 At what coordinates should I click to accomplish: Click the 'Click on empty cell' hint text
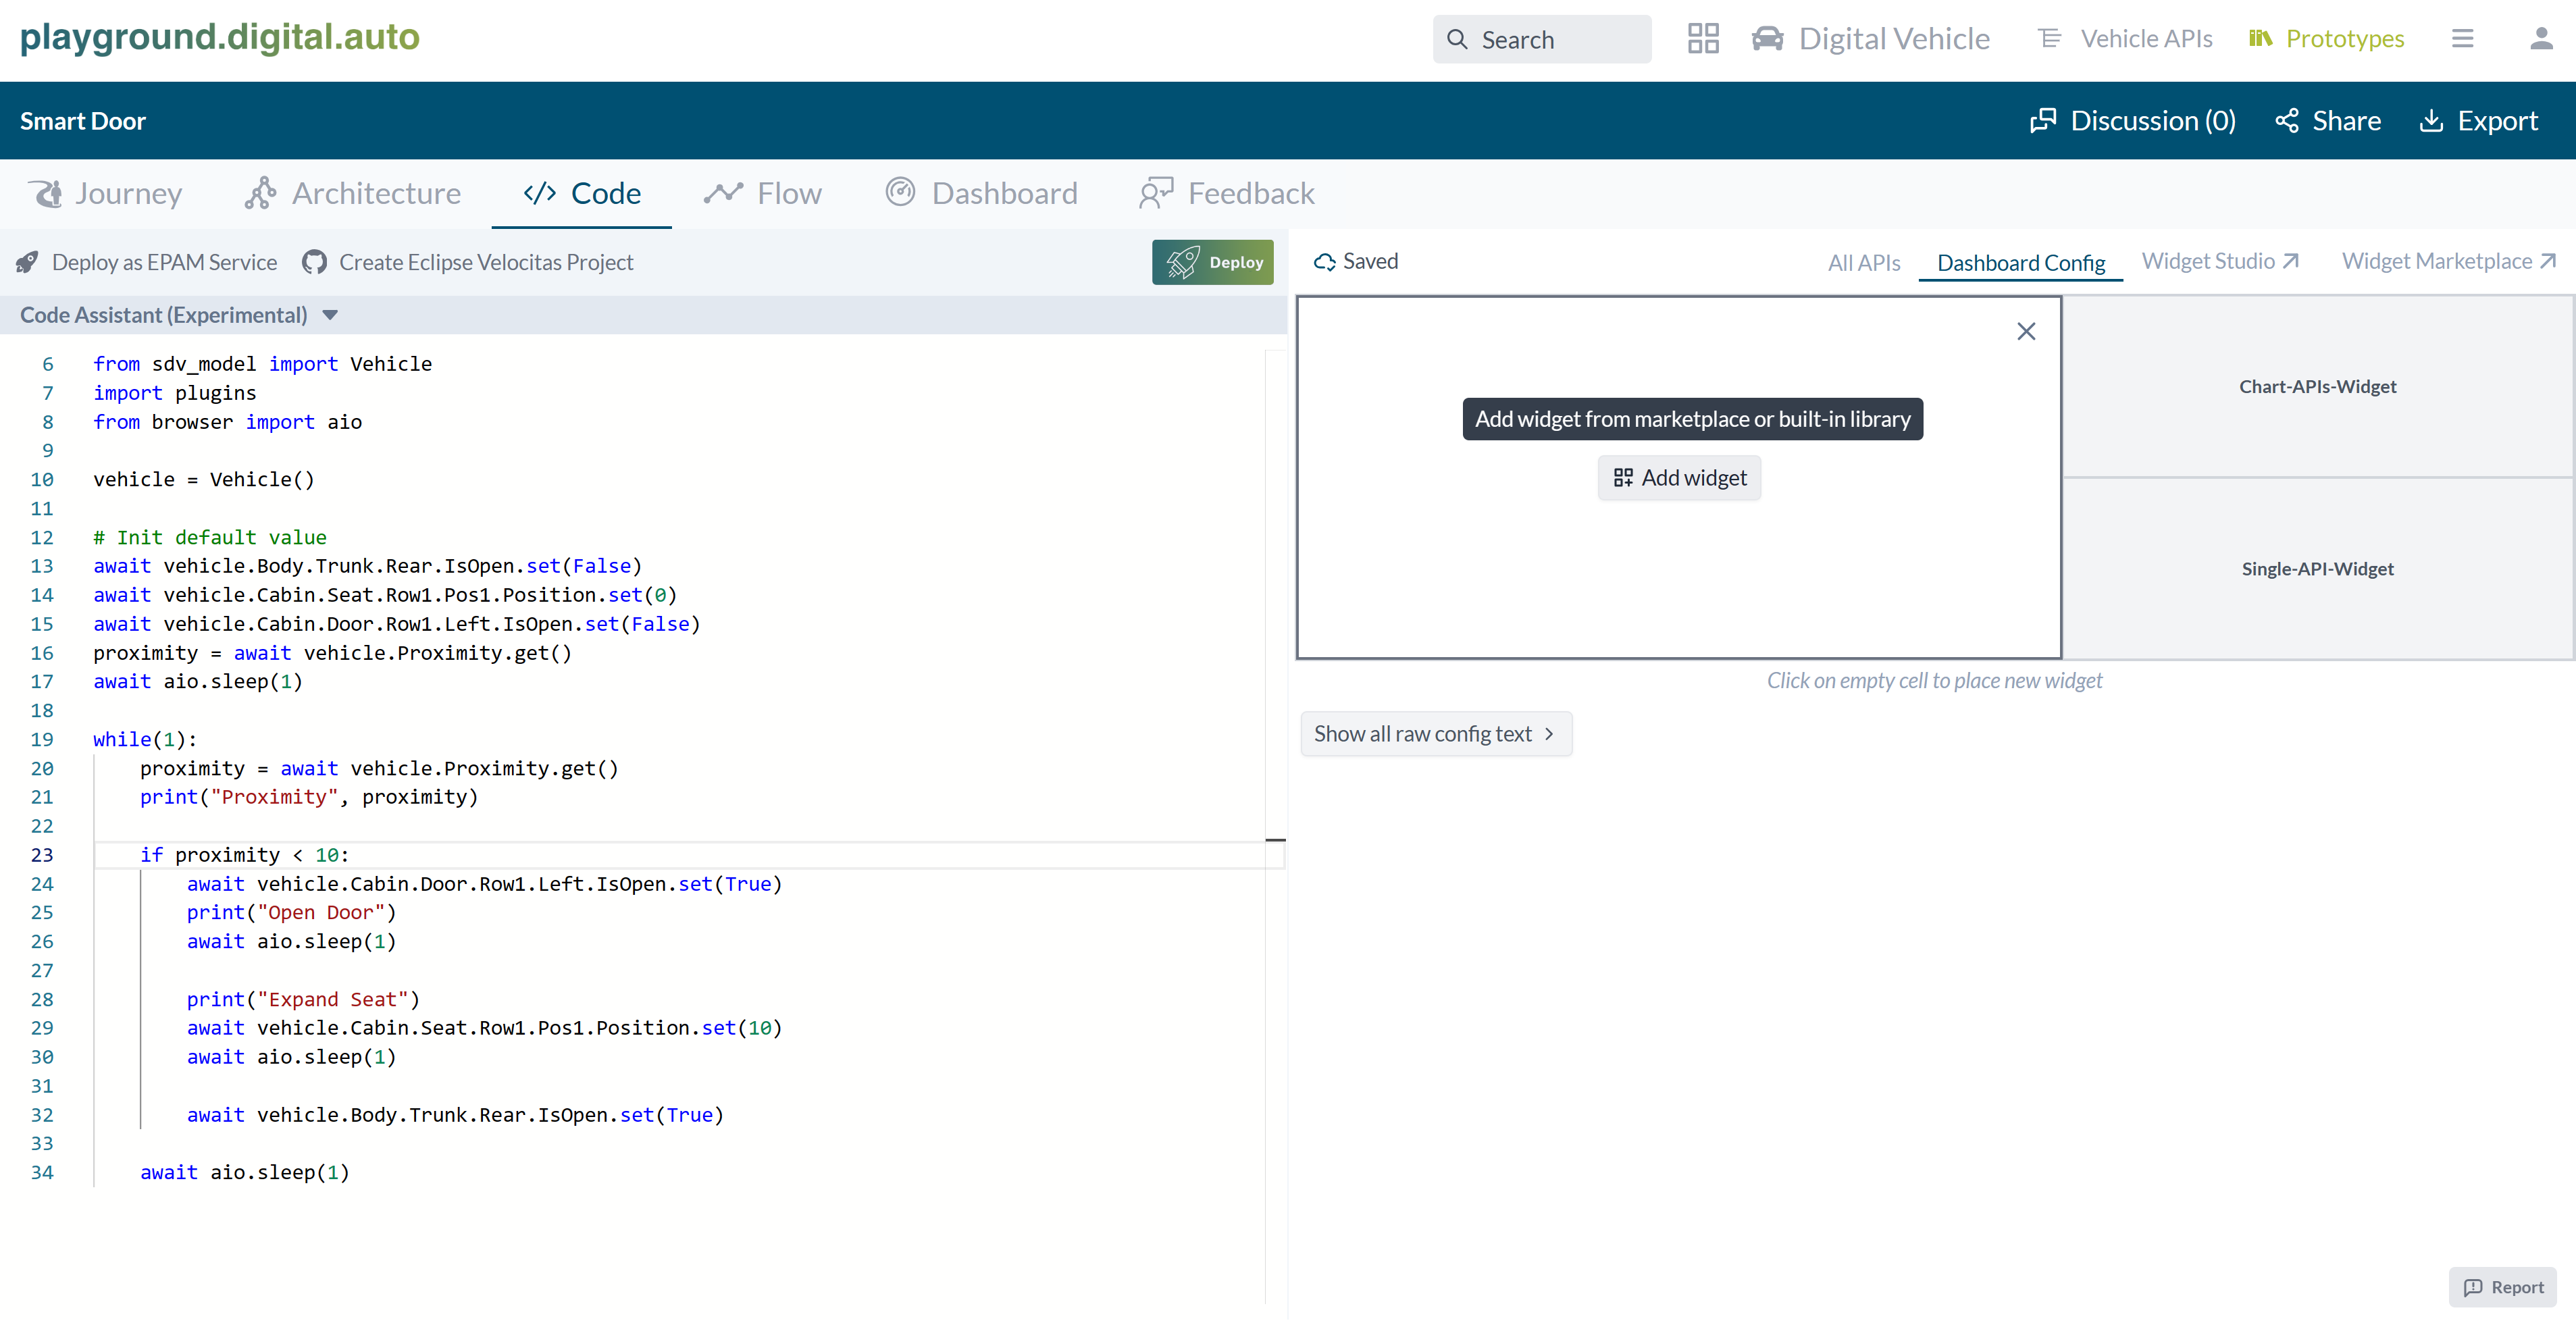(x=1934, y=681)
